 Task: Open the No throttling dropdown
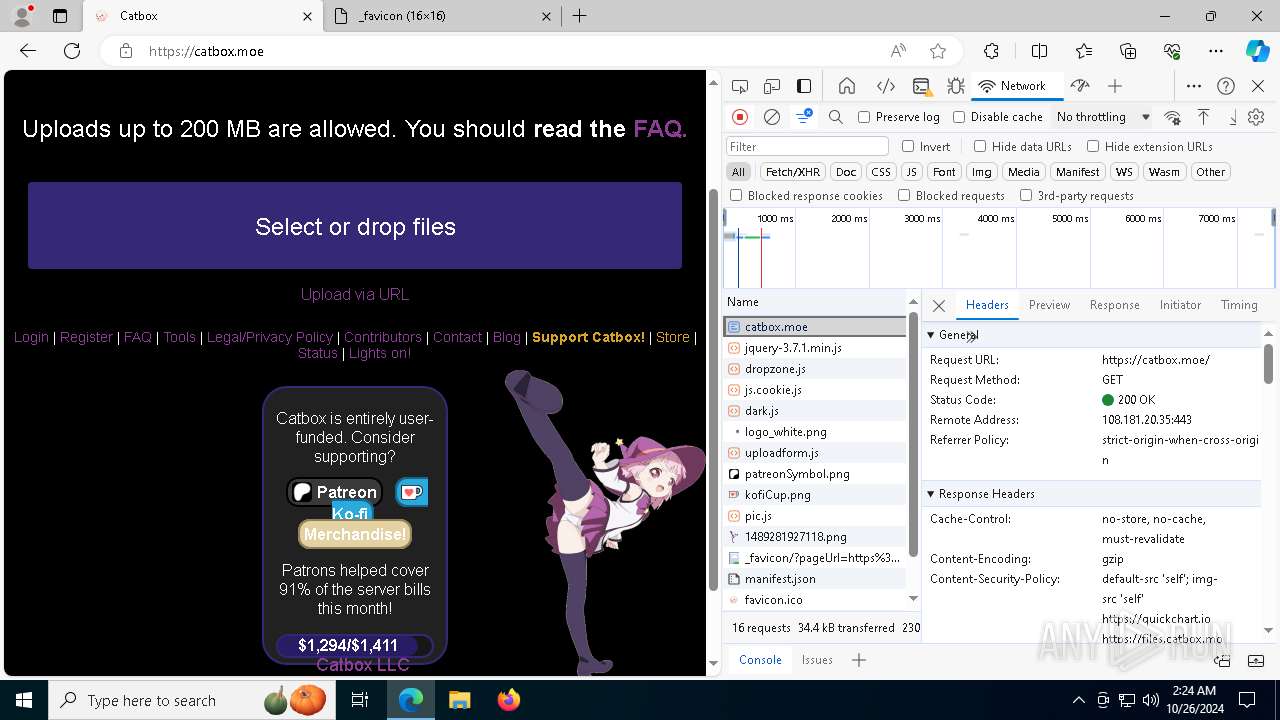point(1102,117)
